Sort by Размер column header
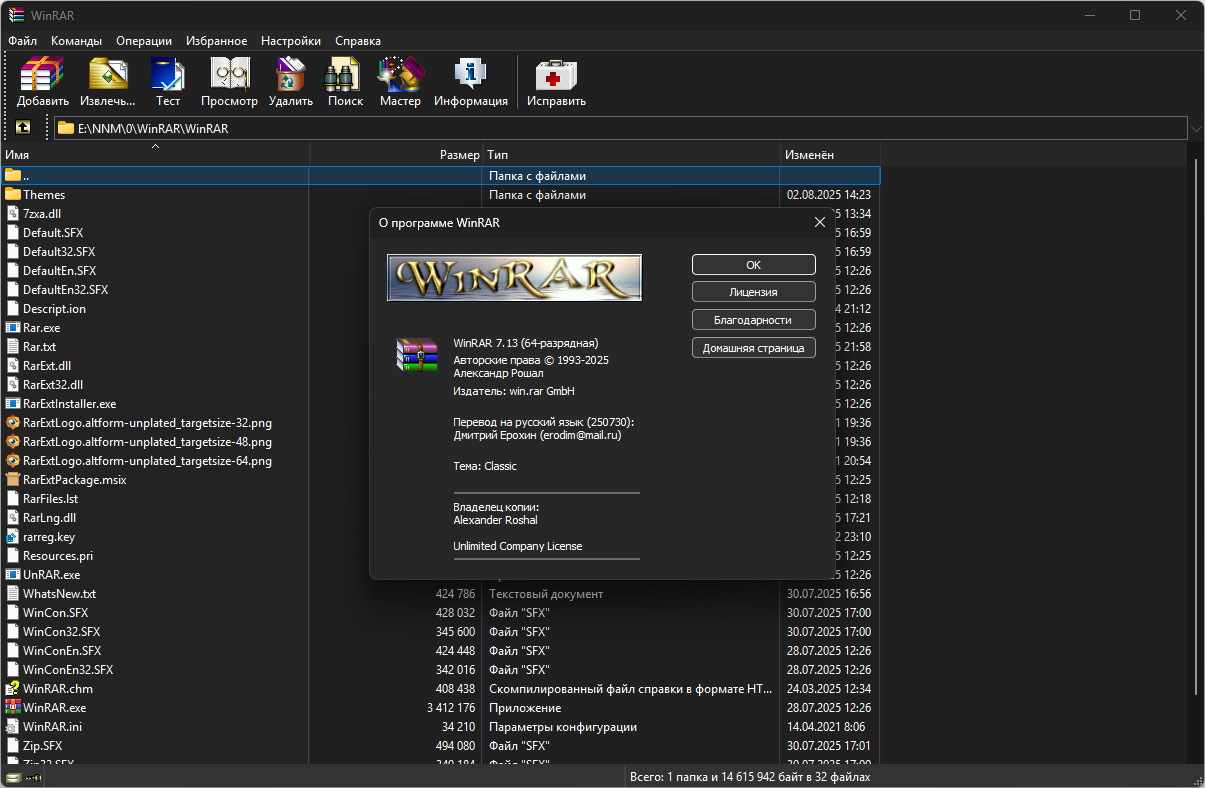 [396, 154]
